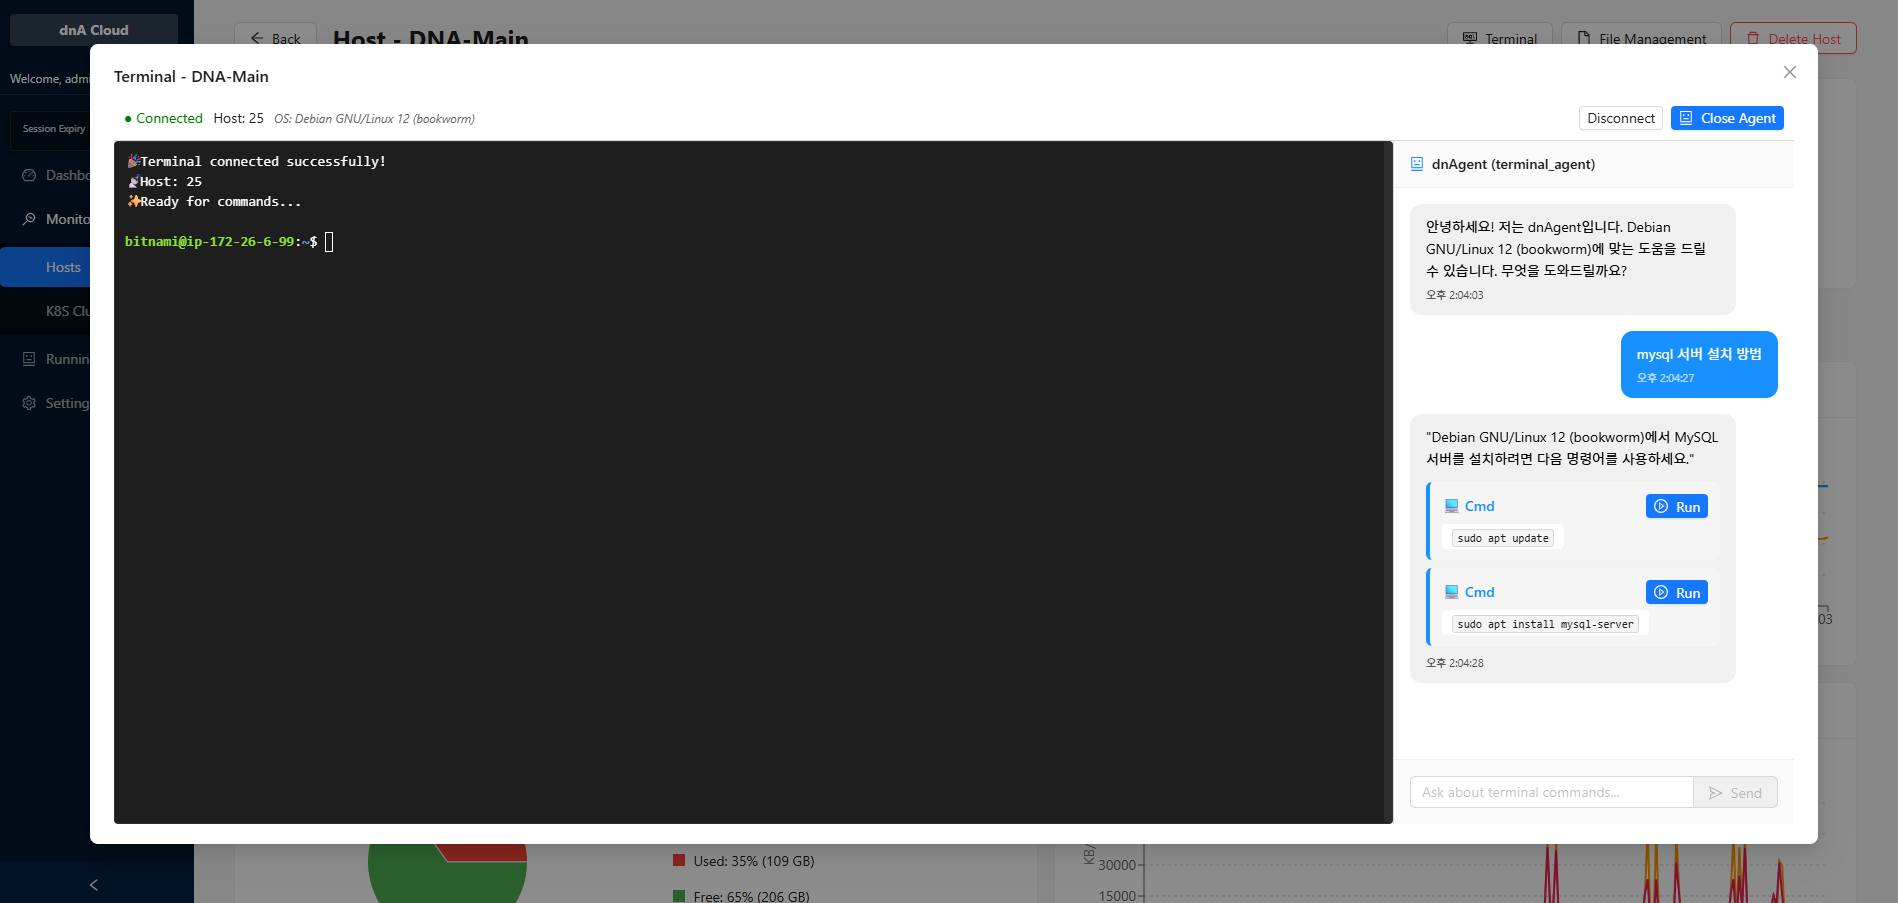Focus the Ask about terminal commands field
Image resolution: width=1898 pixels, height=903 pixels.
pyautogui.click(x=1550, y=792)
